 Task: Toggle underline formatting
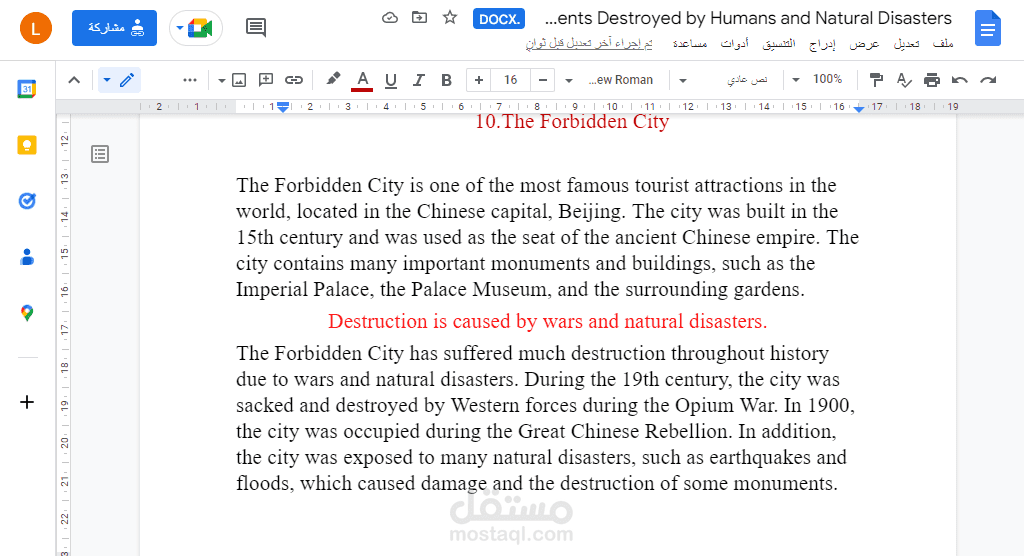[x=391, y=80]
